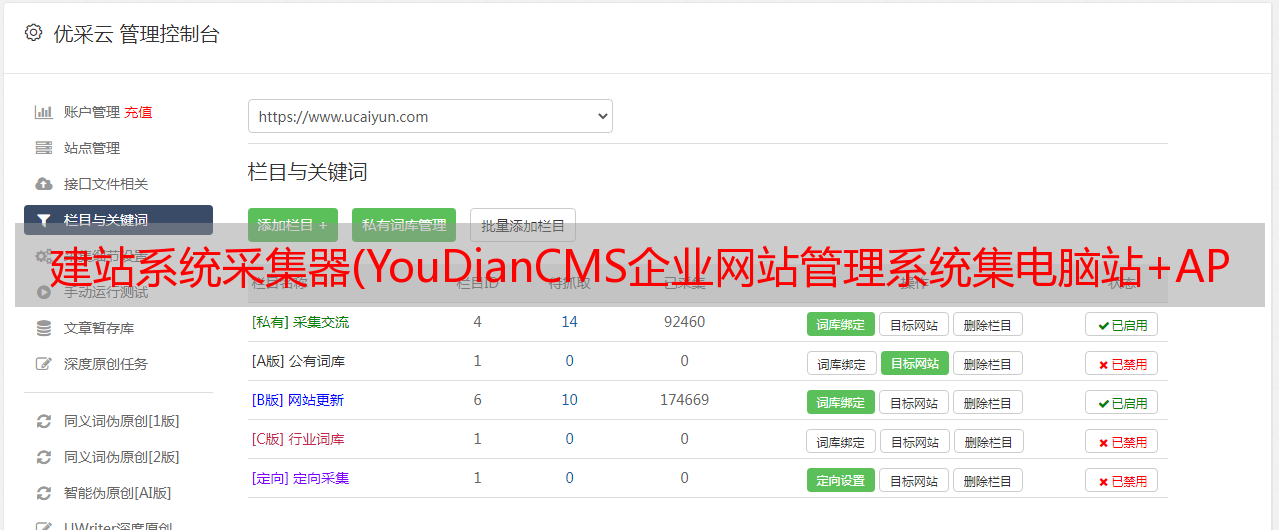Toggle 已禁用 status for 公有词库 row

click(x=1122, y=363)
